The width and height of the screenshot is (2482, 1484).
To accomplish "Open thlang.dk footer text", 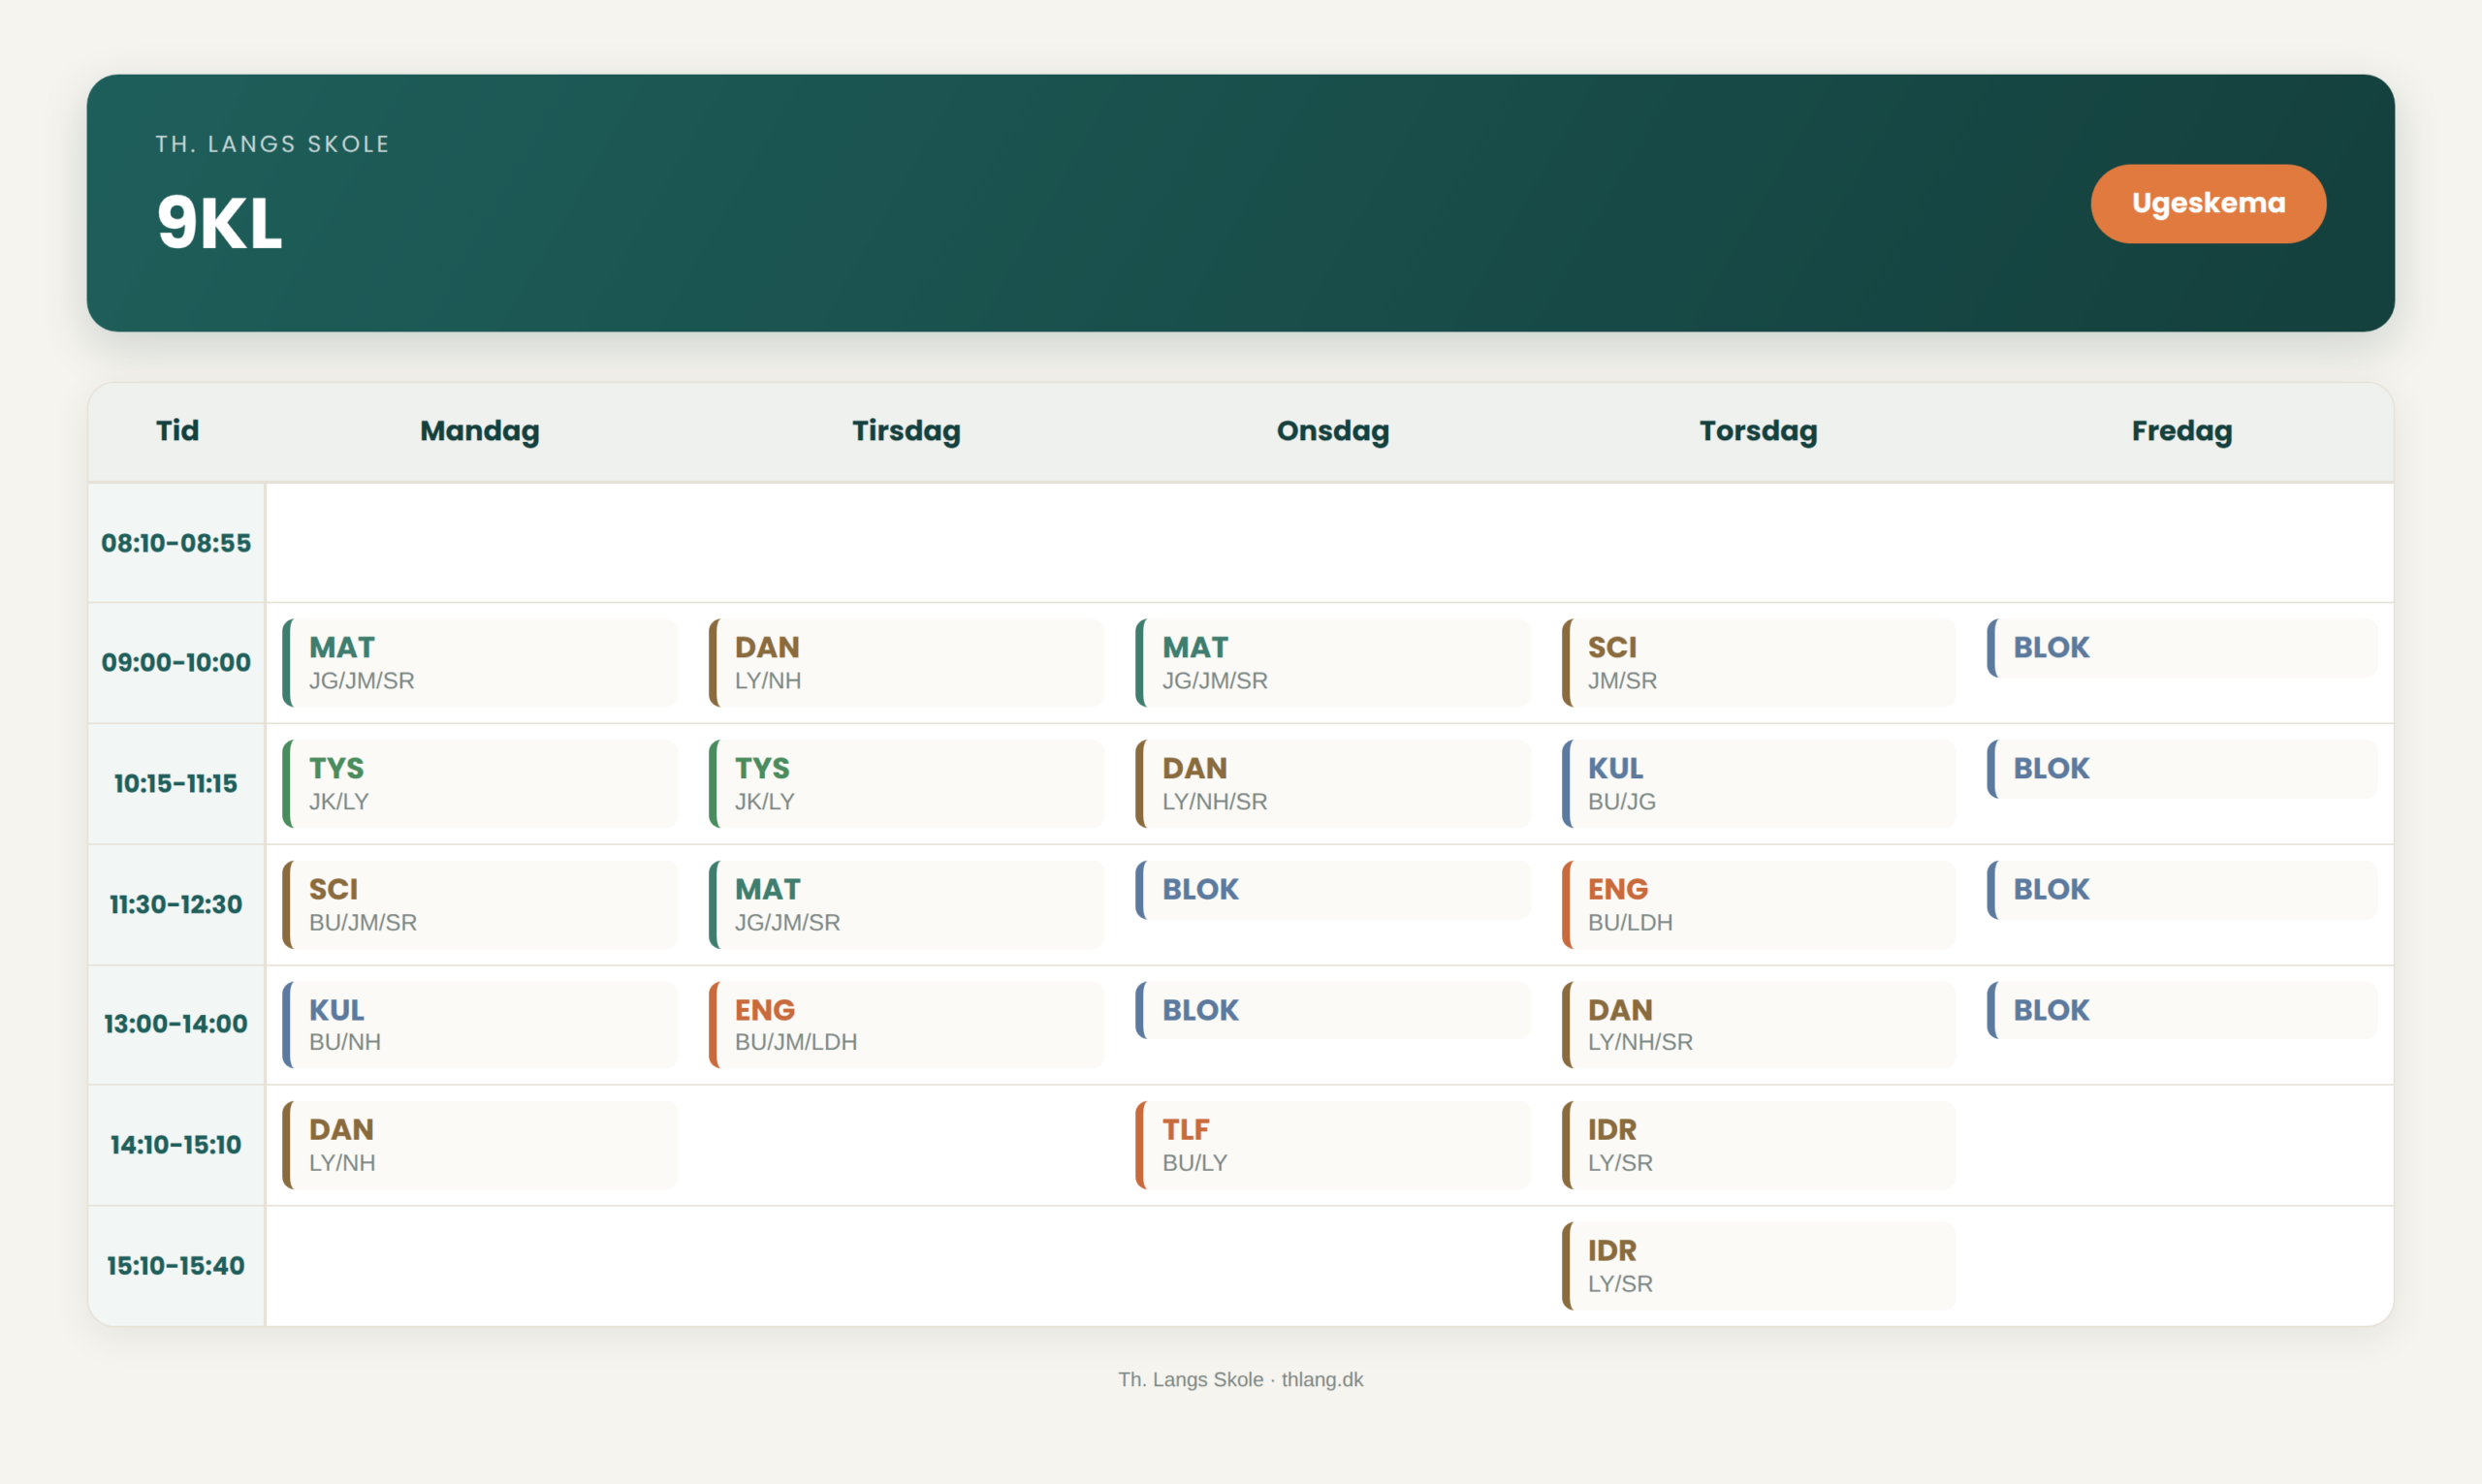I will coord(1322,1379).
